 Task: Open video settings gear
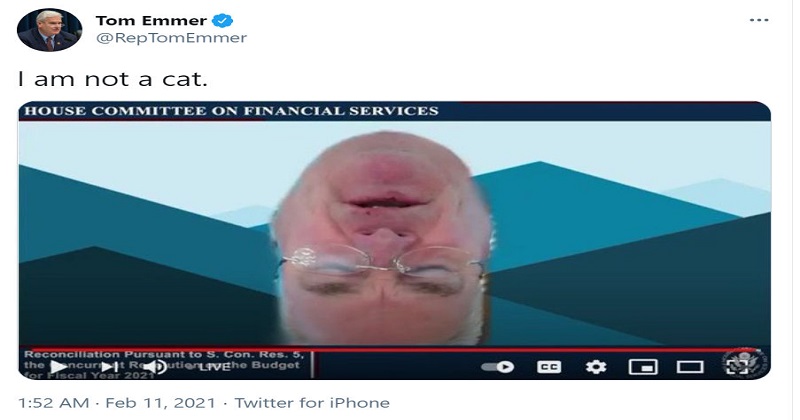[596, 367]
